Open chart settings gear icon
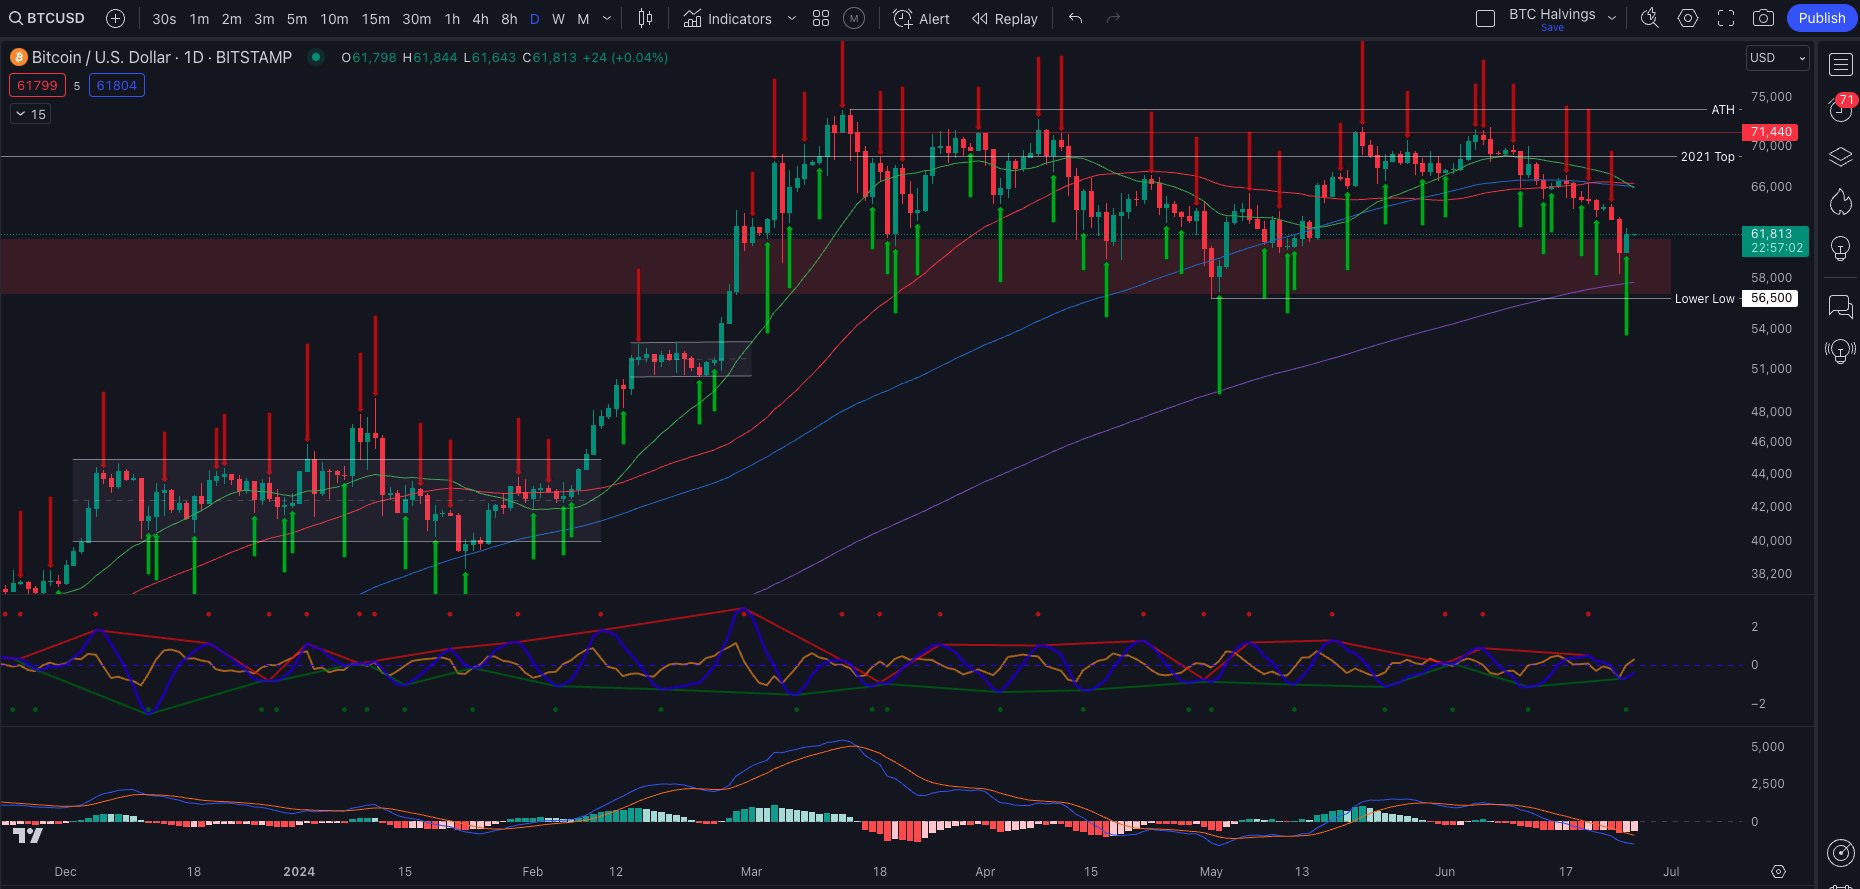Screen dimensions: 1860x889 (x=1688, y=18)
